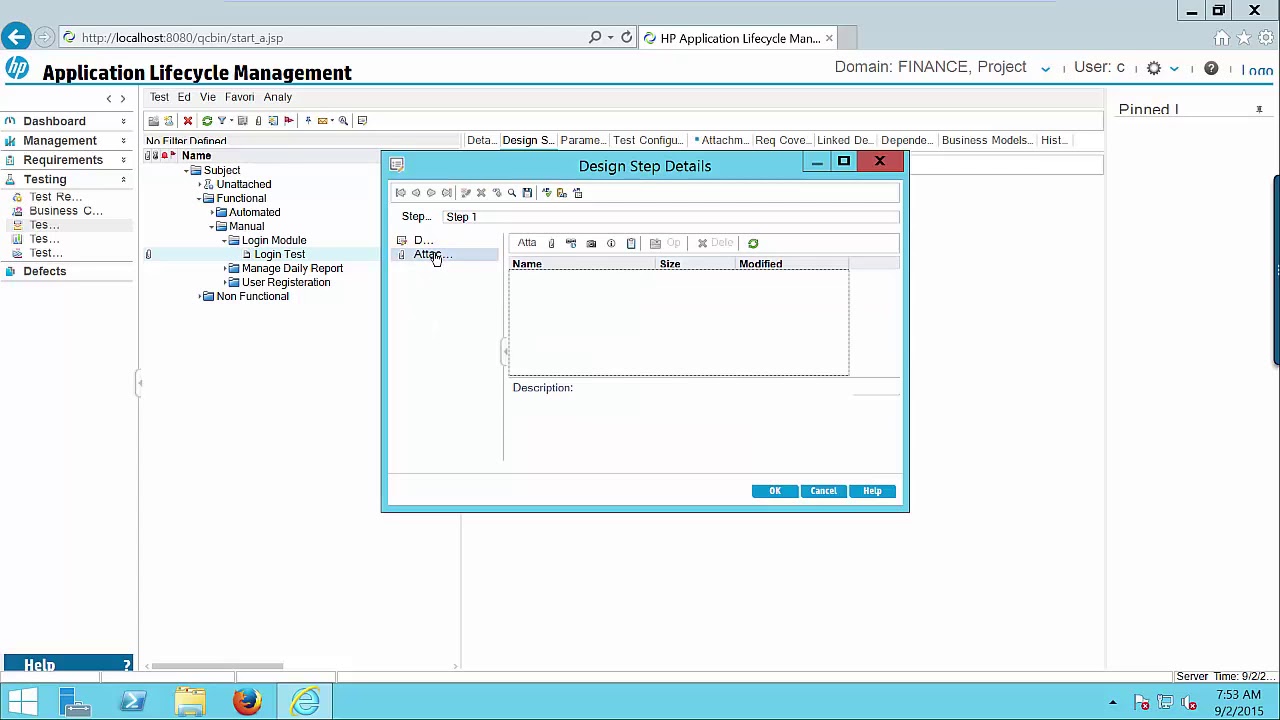Click the Save floppy disk icon in dialog
The height and width of the screenshot is (720, 1280).
pyautogui.click(x=527, y=193)
